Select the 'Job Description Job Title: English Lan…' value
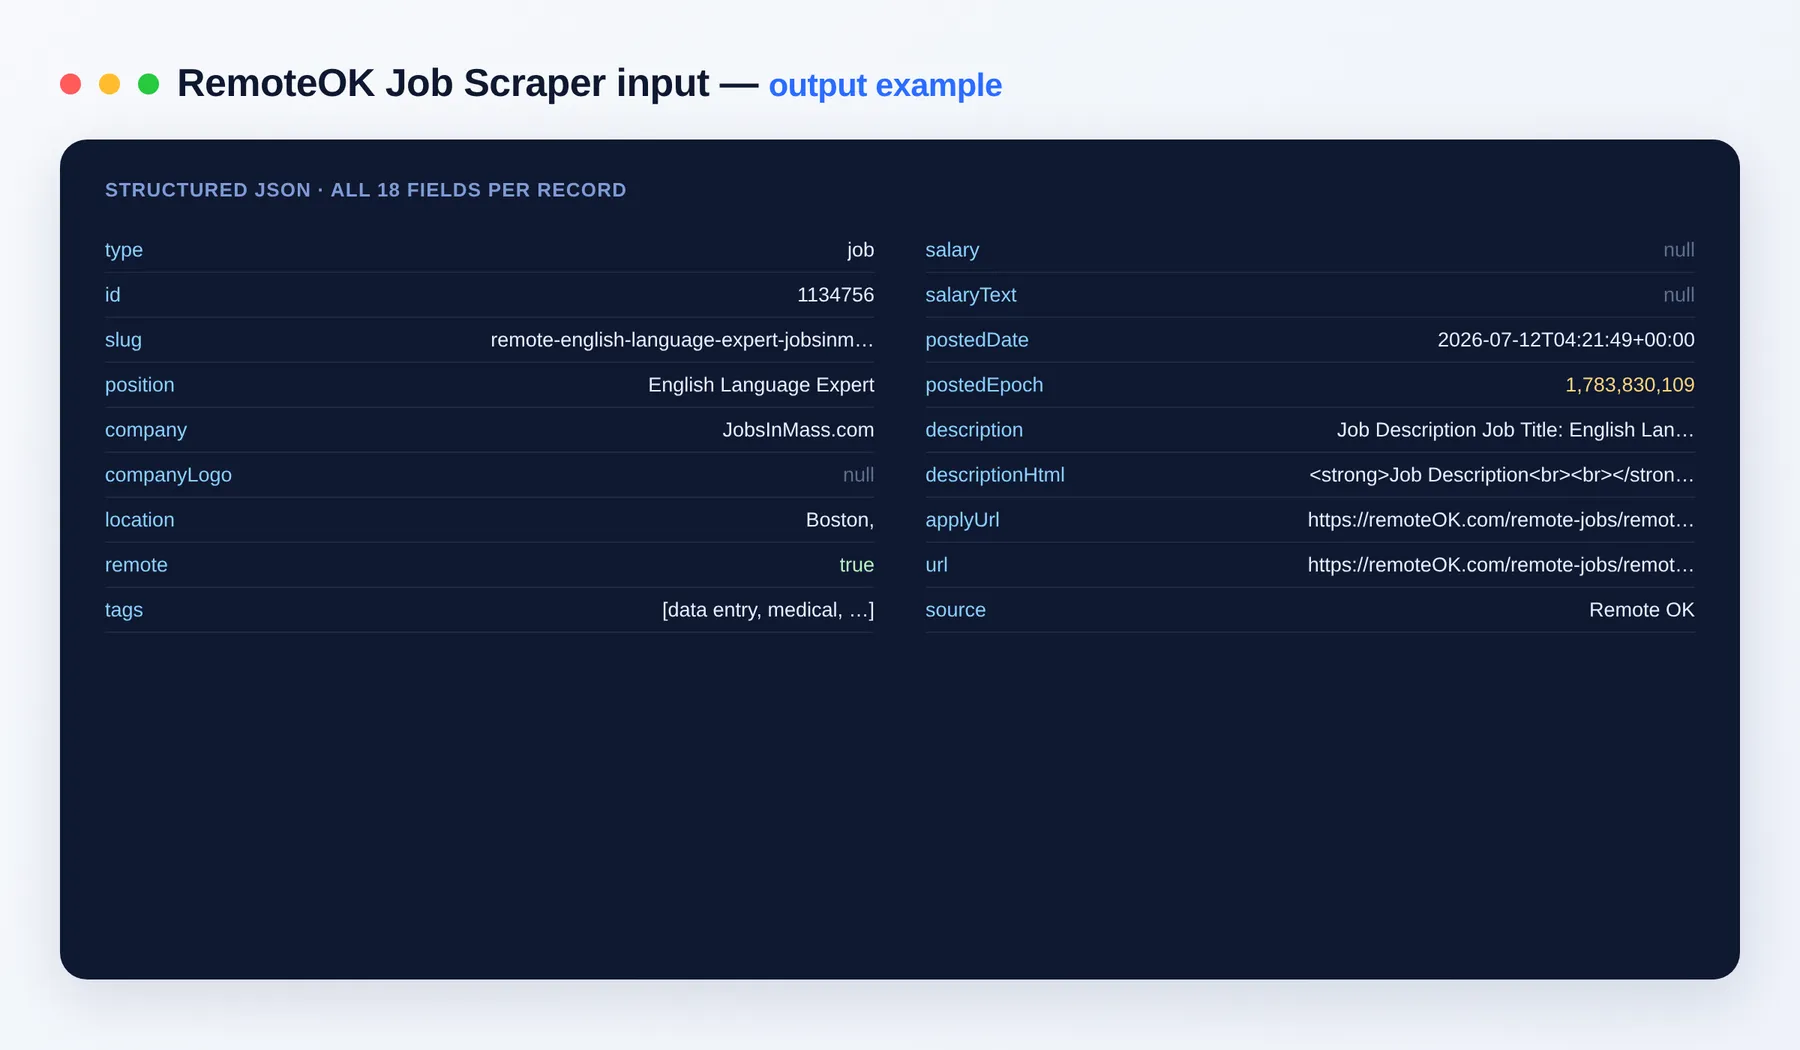The height and width of the screenshot is (1050, 1800). [1516, 430]
